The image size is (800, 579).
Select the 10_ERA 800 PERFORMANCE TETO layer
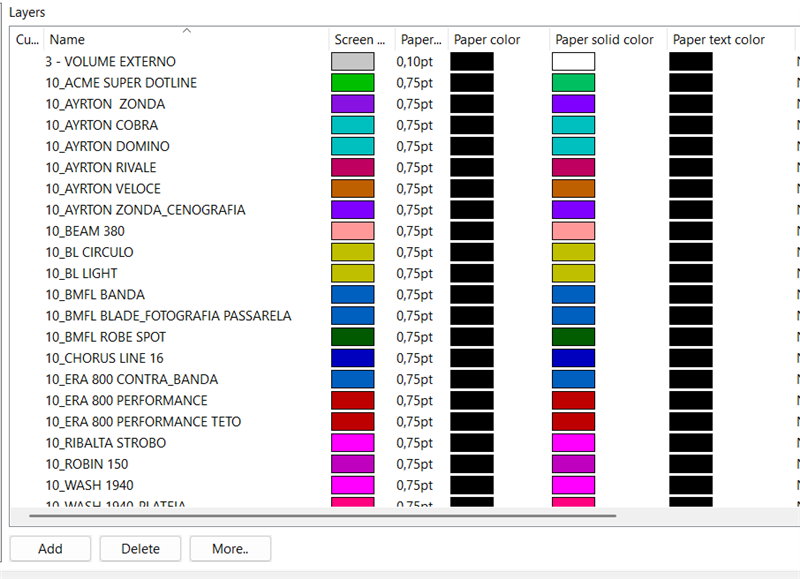tap(143, 422)
